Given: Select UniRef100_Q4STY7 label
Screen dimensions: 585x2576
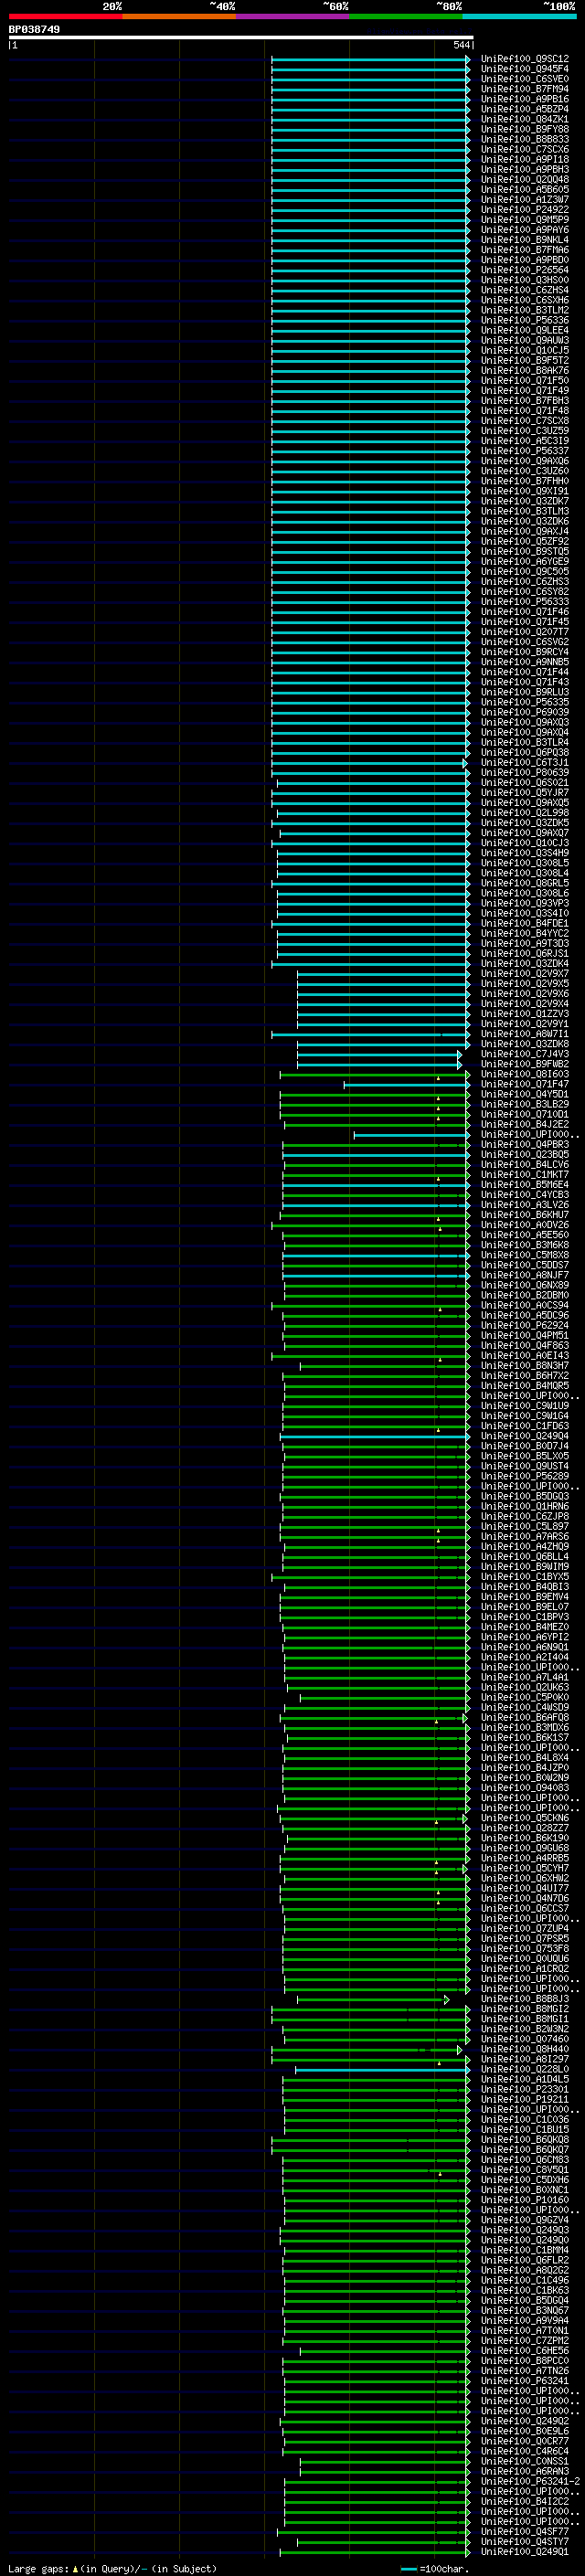Looking at the screenshot, I should click(524, 2541).
